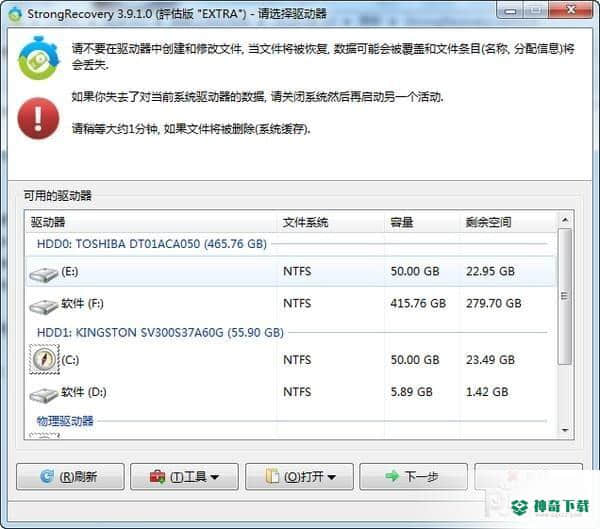Click NTFS cell in the 软件 (D:) row
The image size is (600, 529).
[297, 392]
